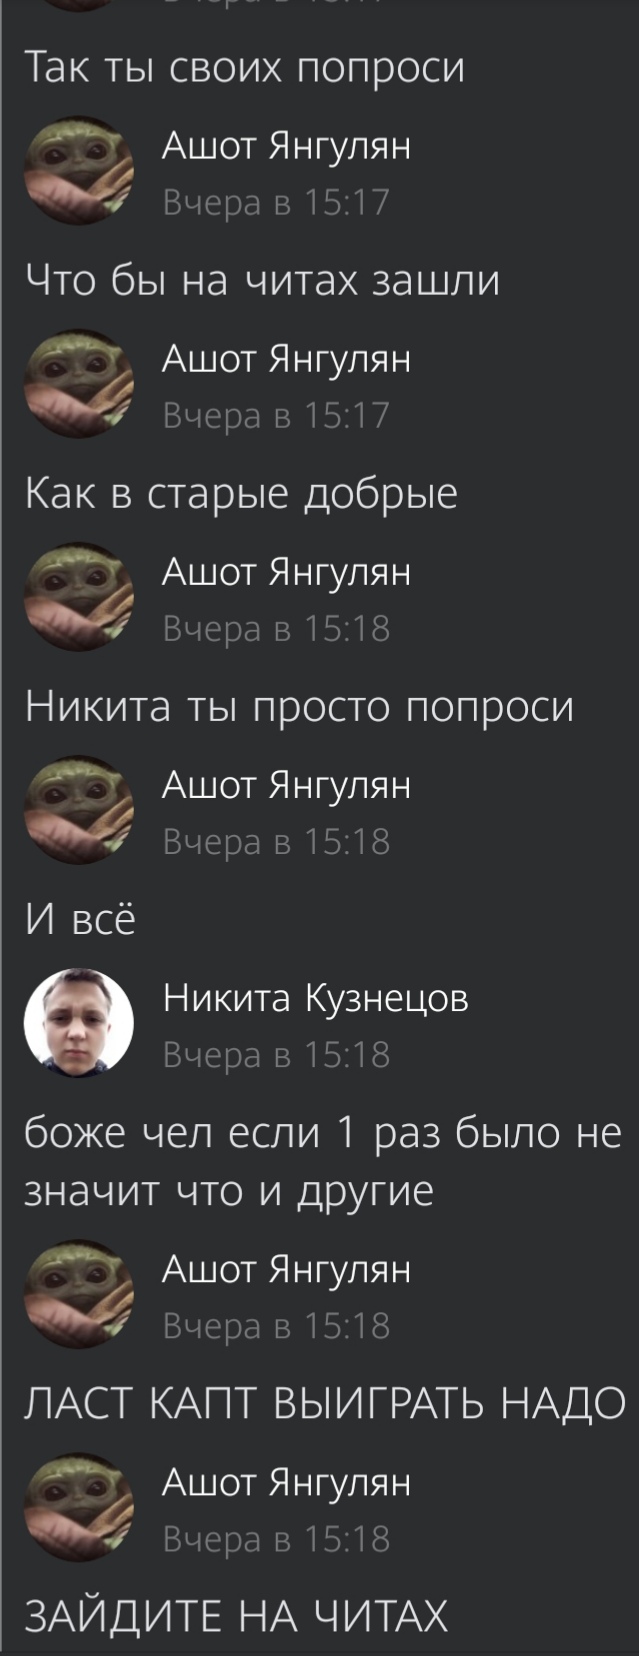
Task: Click the message "Как в старые добрые"
Action: pyautogui.click(x=241, y=493)
